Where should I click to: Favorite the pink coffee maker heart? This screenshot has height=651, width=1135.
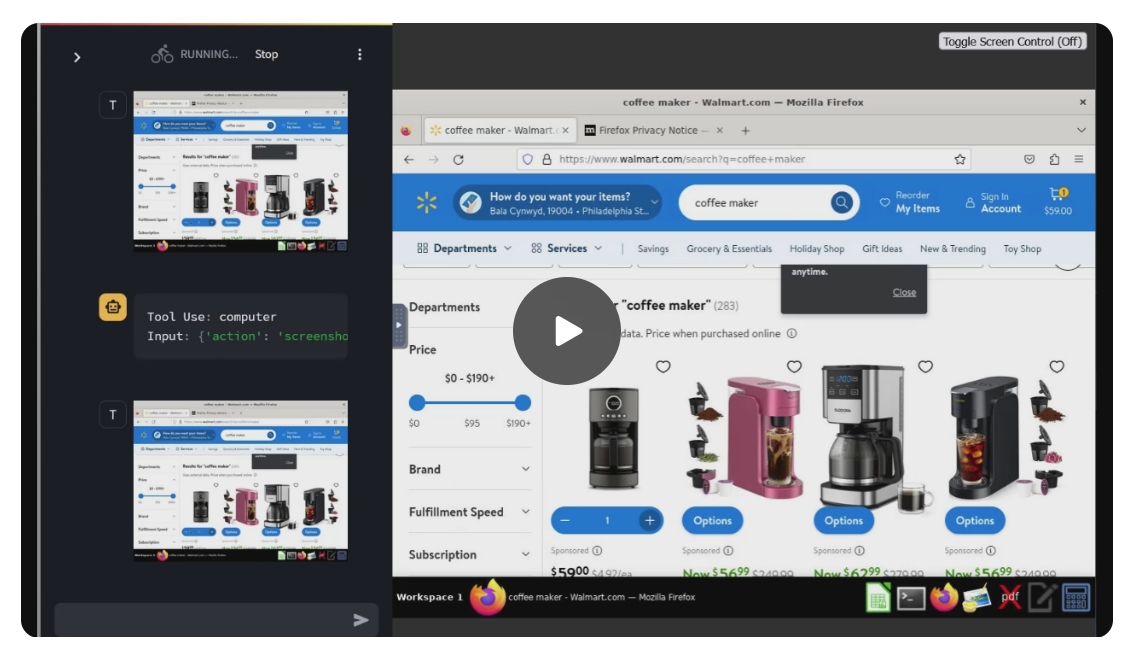pos(794,367)
